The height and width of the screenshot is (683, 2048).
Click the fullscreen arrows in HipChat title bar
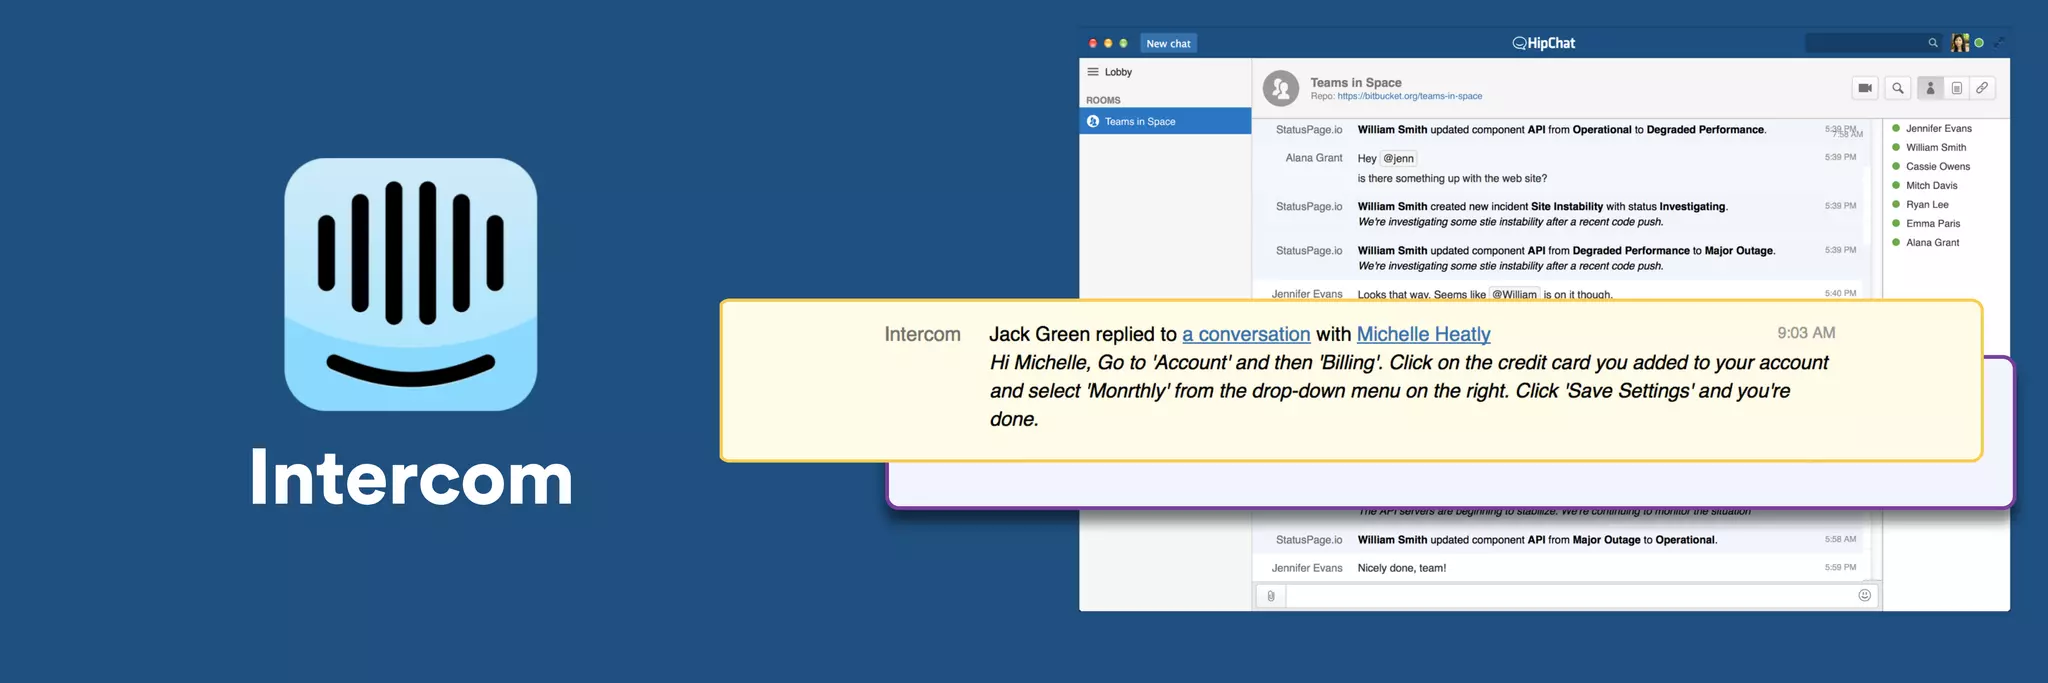click(x=1999, y=43)
